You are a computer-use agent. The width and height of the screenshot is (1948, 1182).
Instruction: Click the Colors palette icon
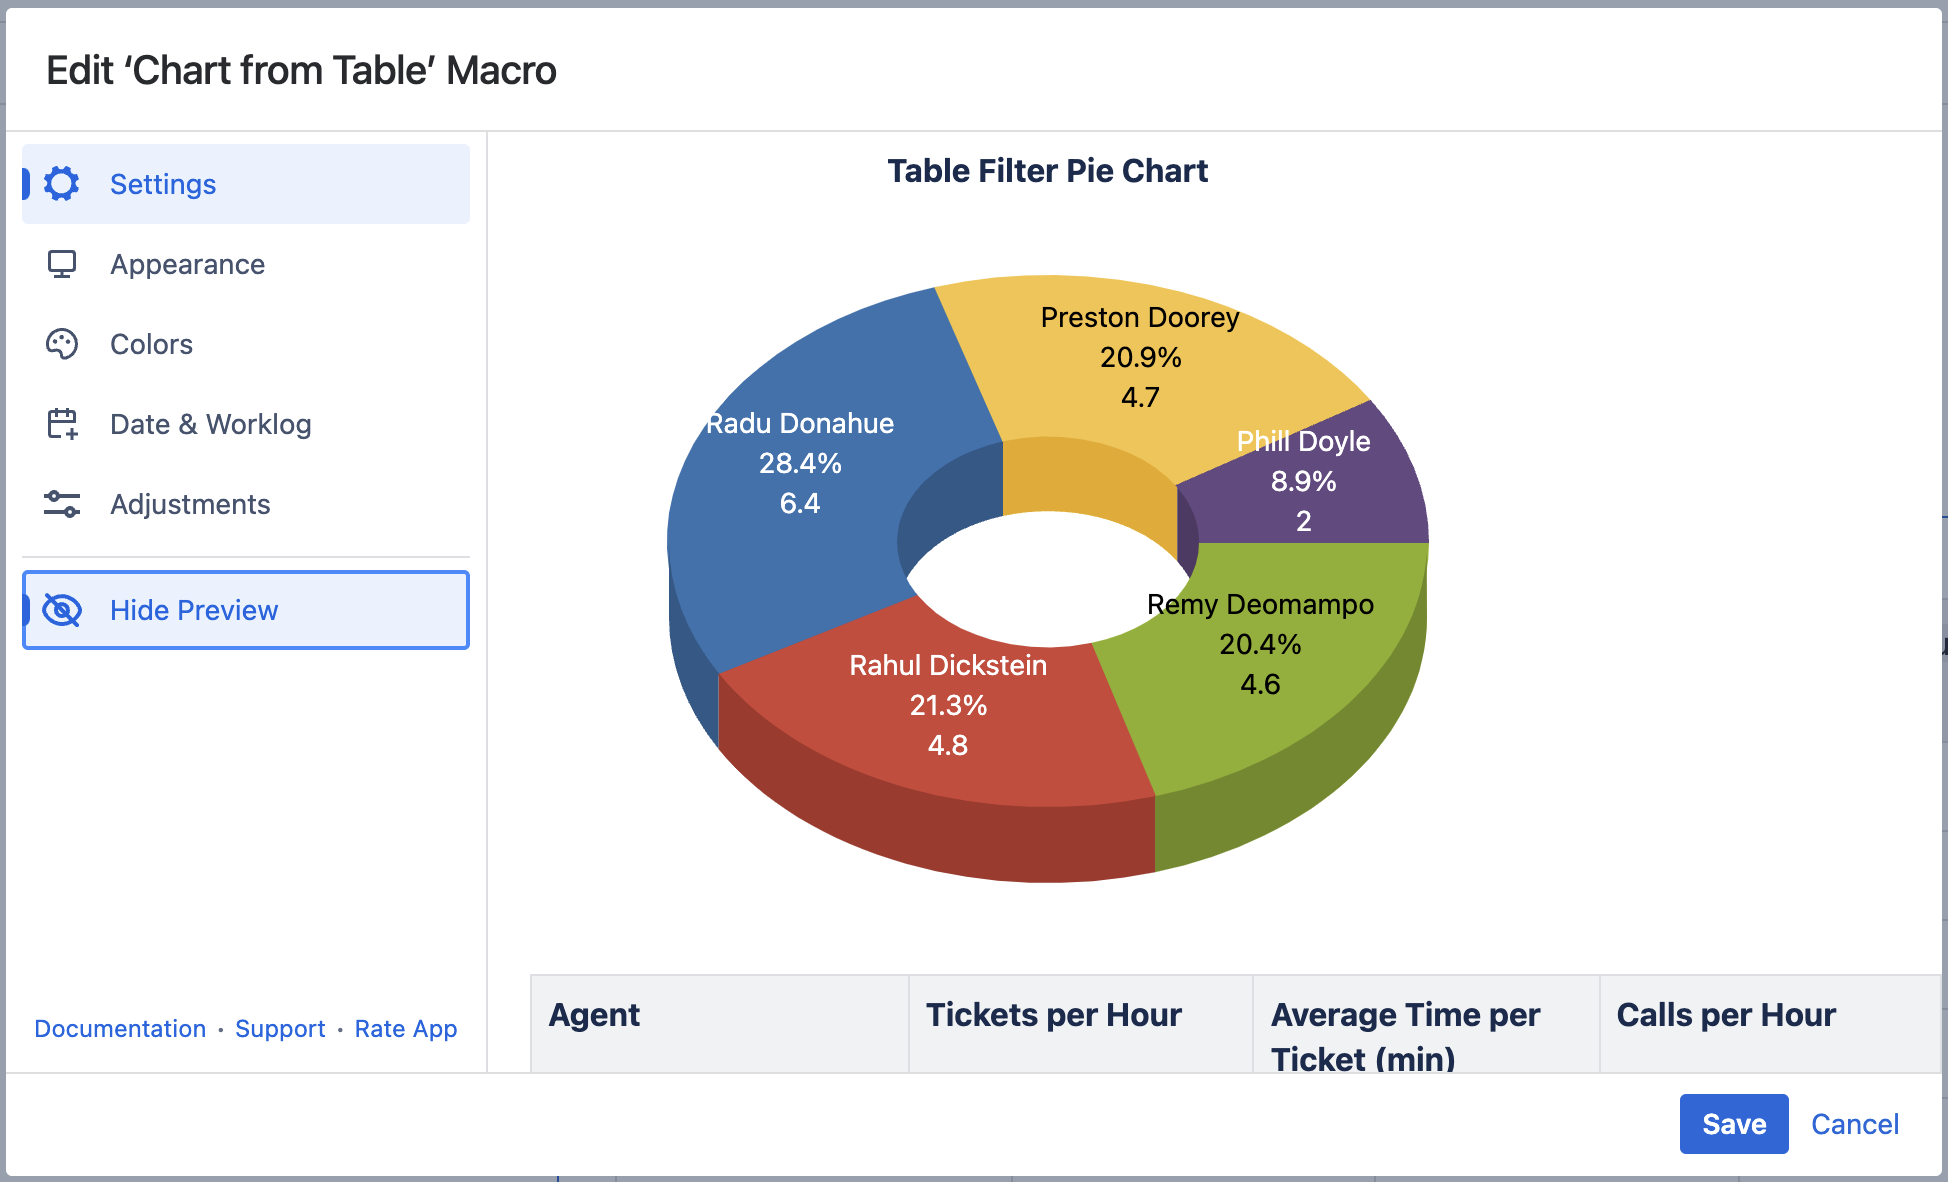62,344
